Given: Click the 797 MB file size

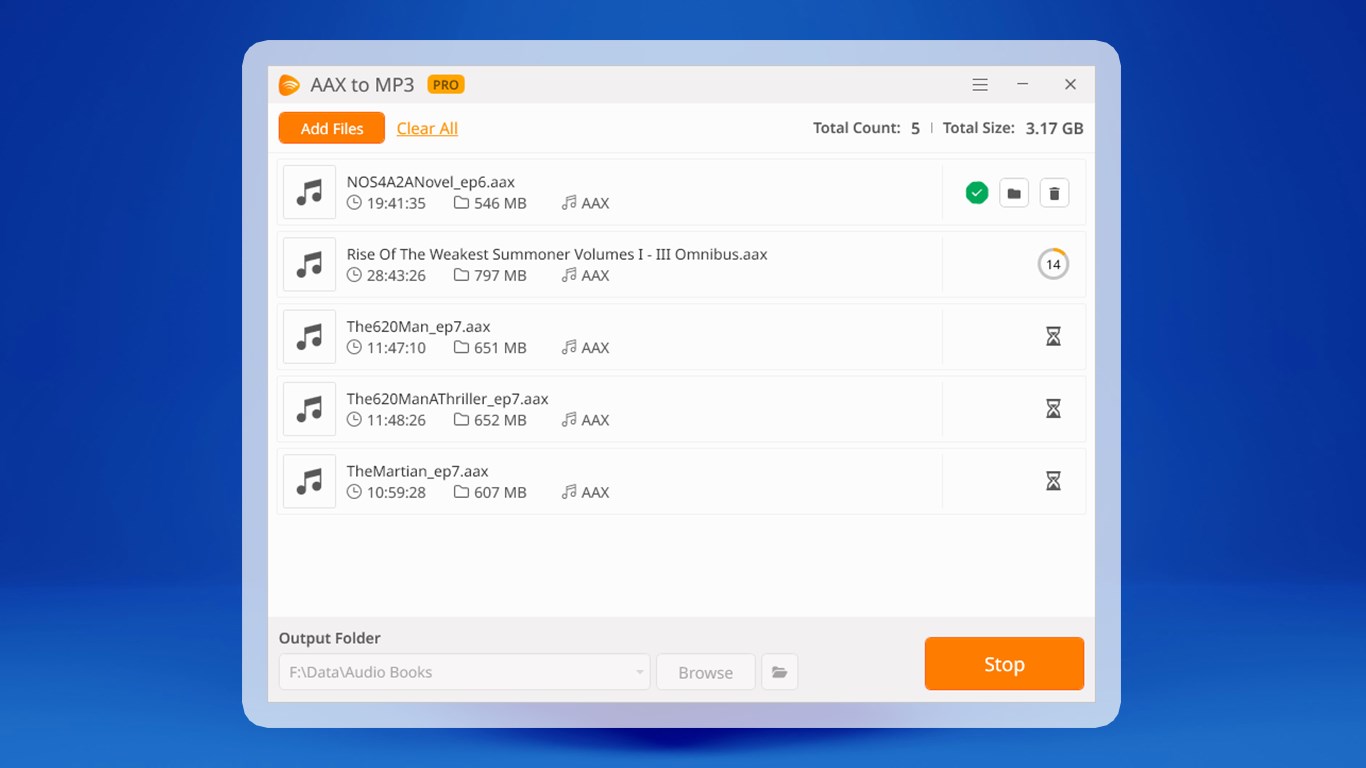Looking at the screenshot, I should [x=500, y=275].
